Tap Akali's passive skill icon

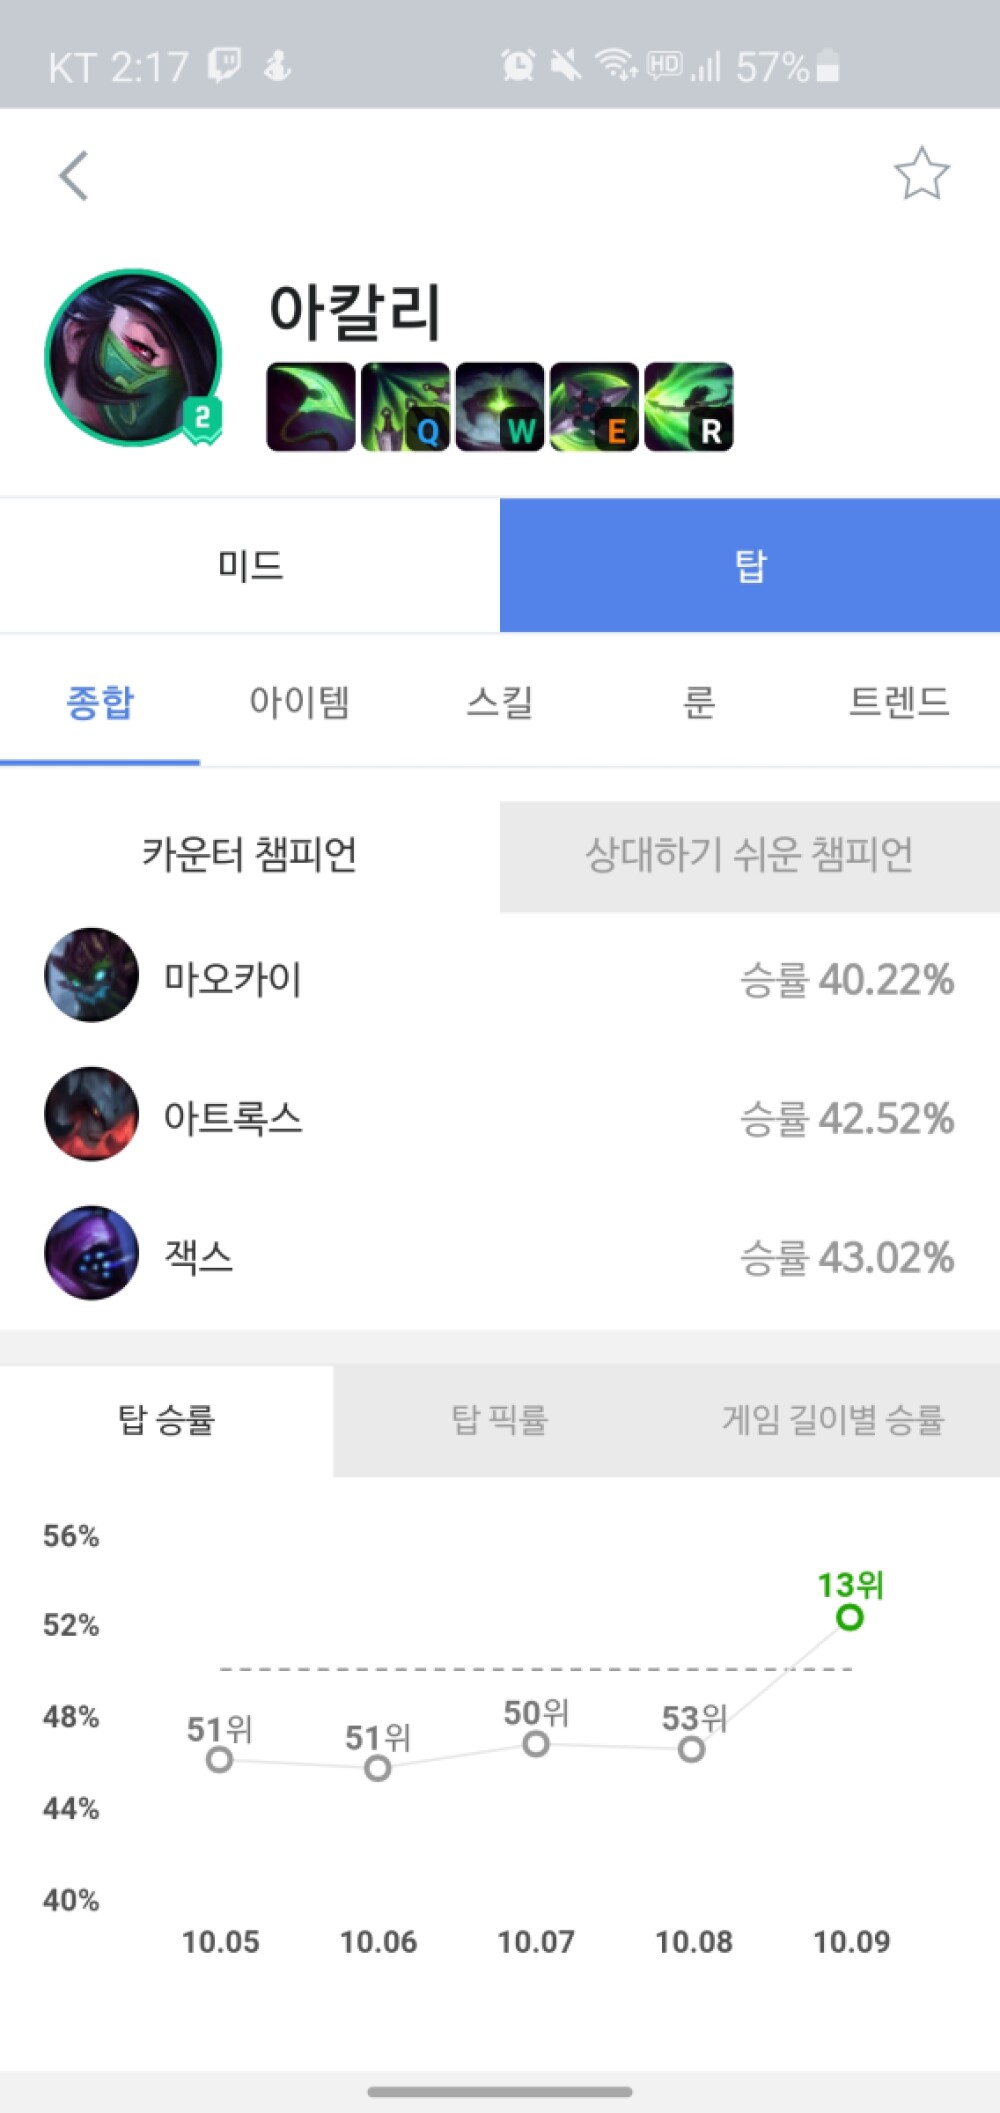(x=310, y=407)
